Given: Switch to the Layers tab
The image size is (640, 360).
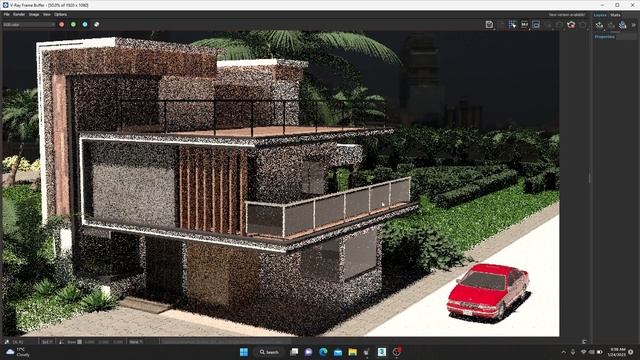Looking at the screenshot, I should [x=600, y=15].
